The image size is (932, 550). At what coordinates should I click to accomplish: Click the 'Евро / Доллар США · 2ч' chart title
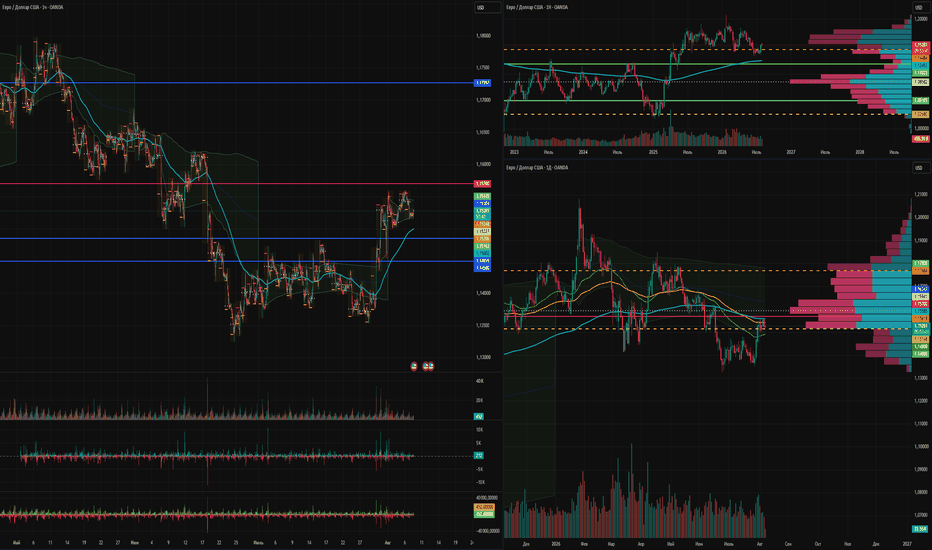click(x=32, y=7)
